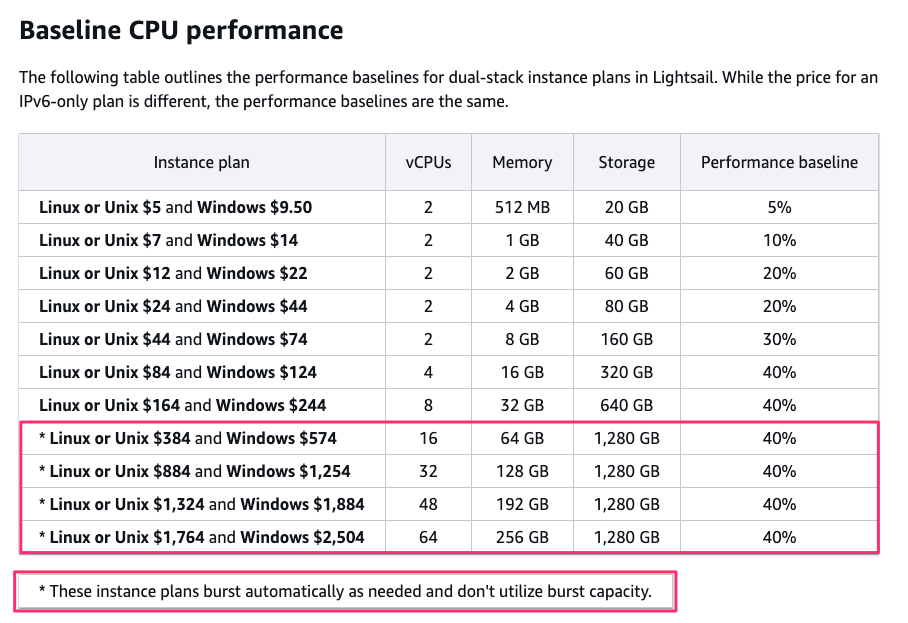This screenshot has height=623, width=908.
Task: Select the Linux or Unix $5 plan row
Action: tap(175, 208)
